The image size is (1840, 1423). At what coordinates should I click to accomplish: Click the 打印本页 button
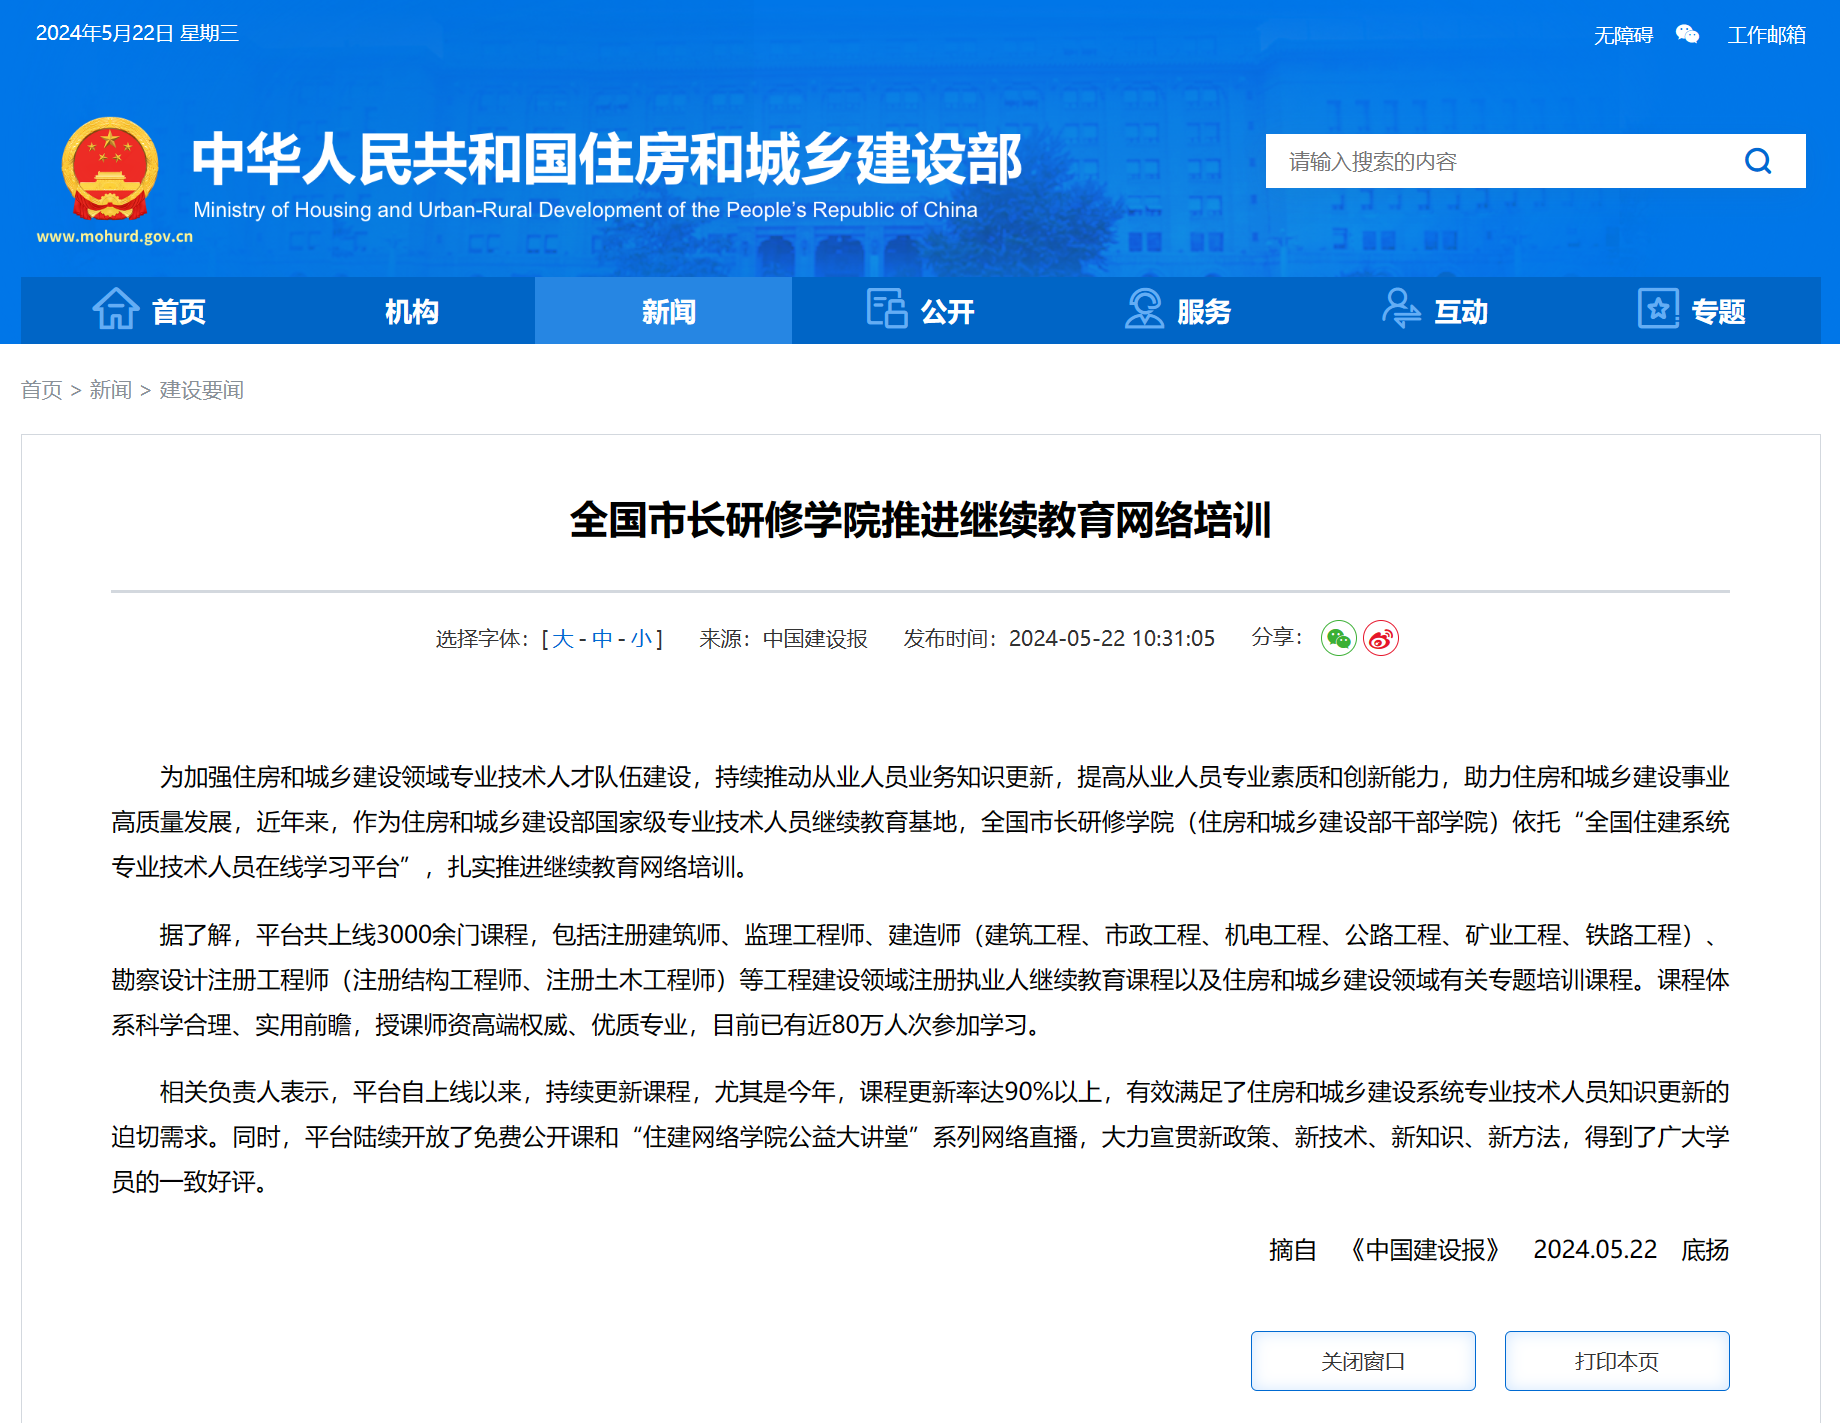[1617, 1361]
